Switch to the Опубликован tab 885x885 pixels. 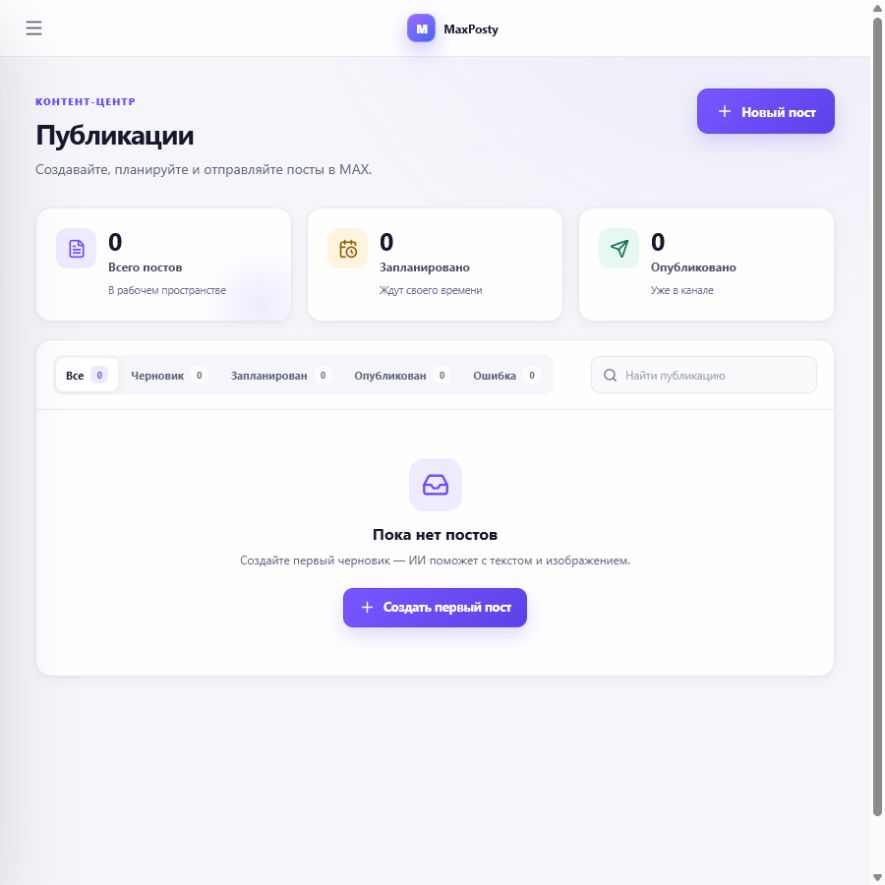click(x=401, y=375)
